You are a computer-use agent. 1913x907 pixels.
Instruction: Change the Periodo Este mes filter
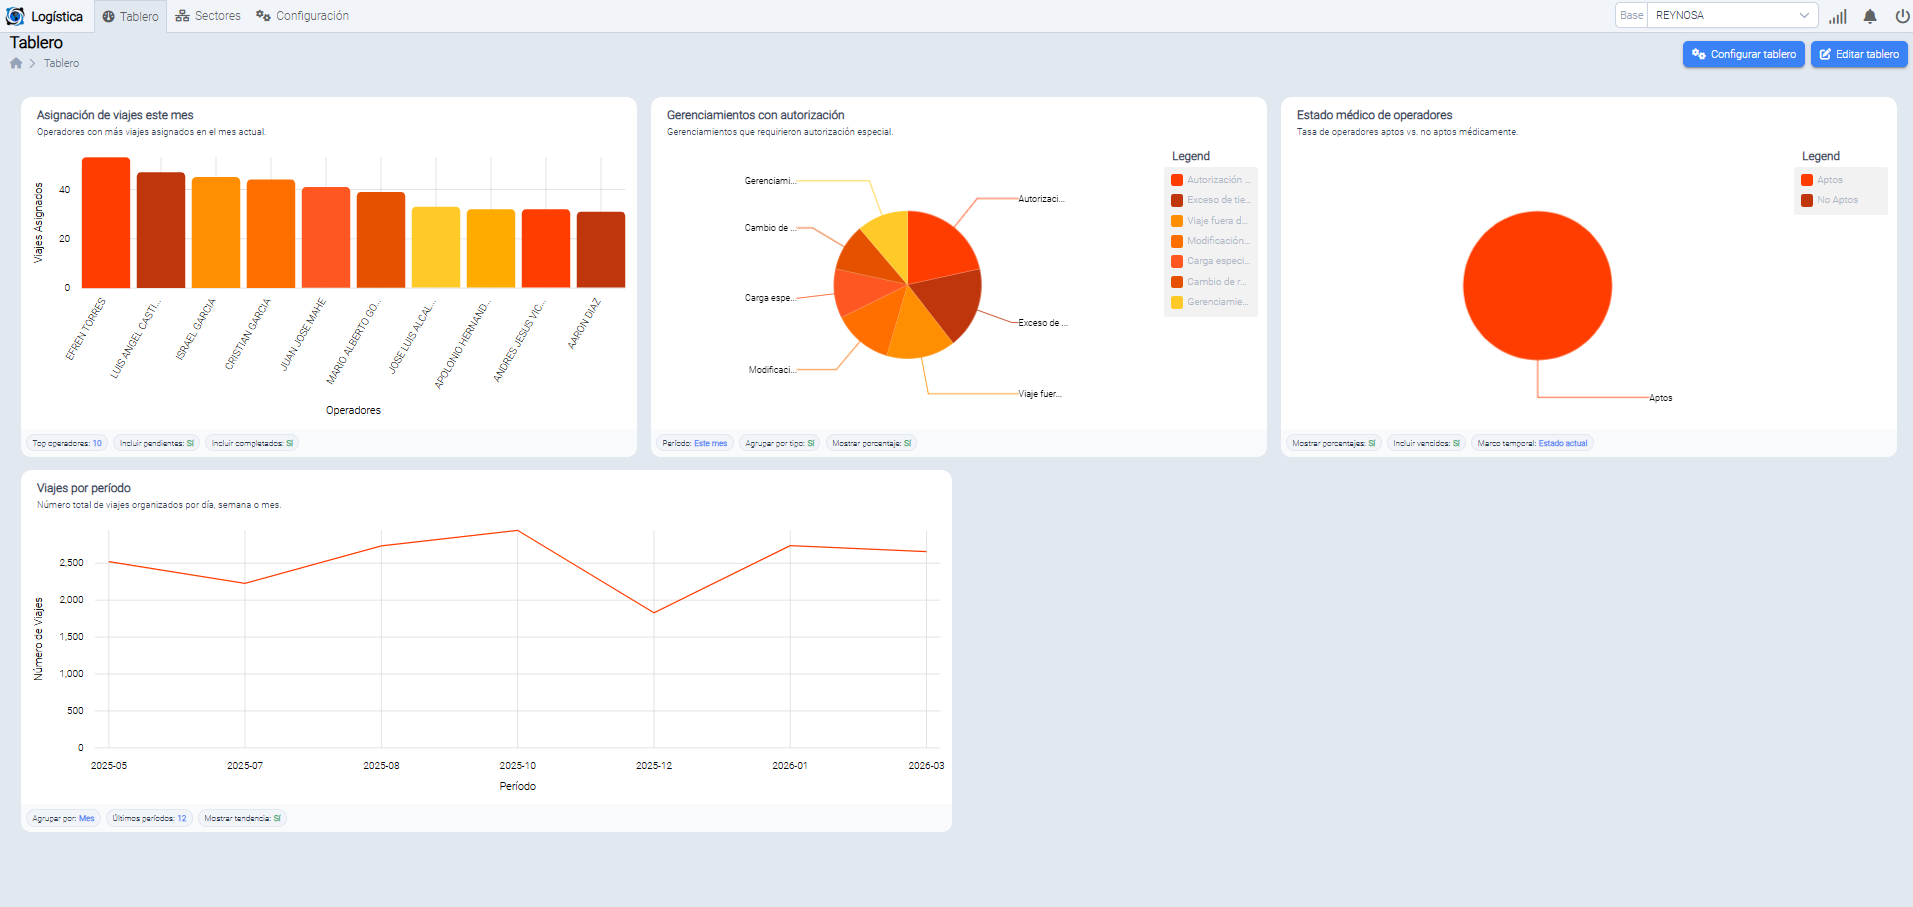click(695, 443)
